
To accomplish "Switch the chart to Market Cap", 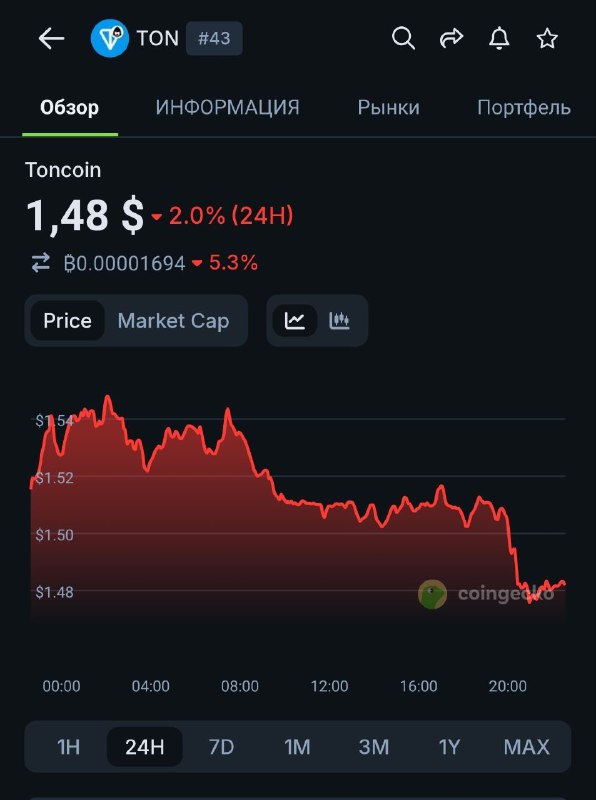I will tap(173, 321).
